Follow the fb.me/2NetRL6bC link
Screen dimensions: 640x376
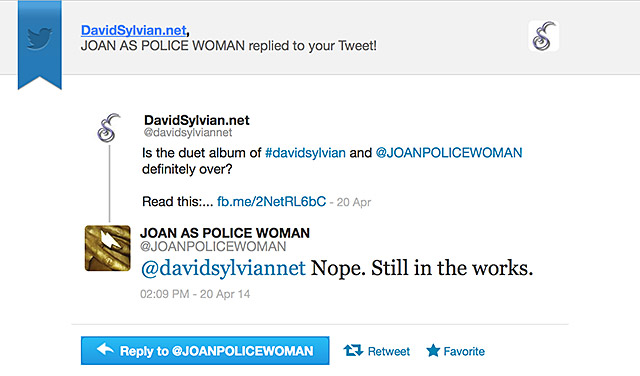pos(271,202)
